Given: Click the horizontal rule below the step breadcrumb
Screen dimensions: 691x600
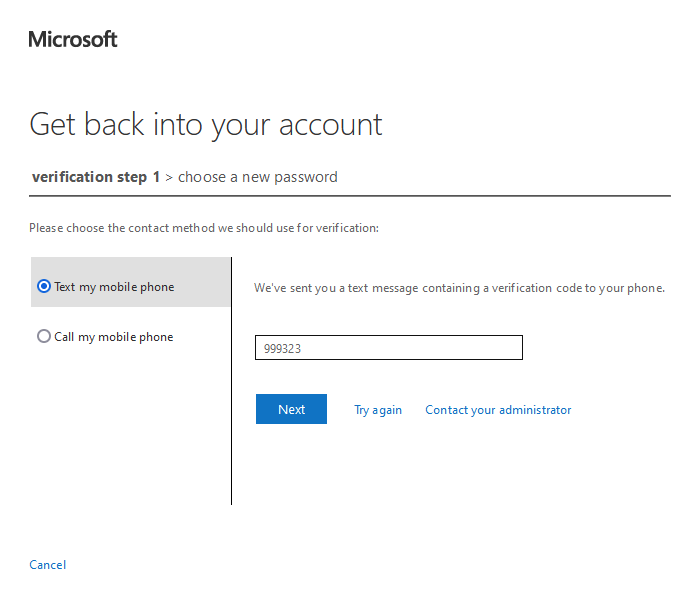Looking at the screenshot, I should coord(350,196).
